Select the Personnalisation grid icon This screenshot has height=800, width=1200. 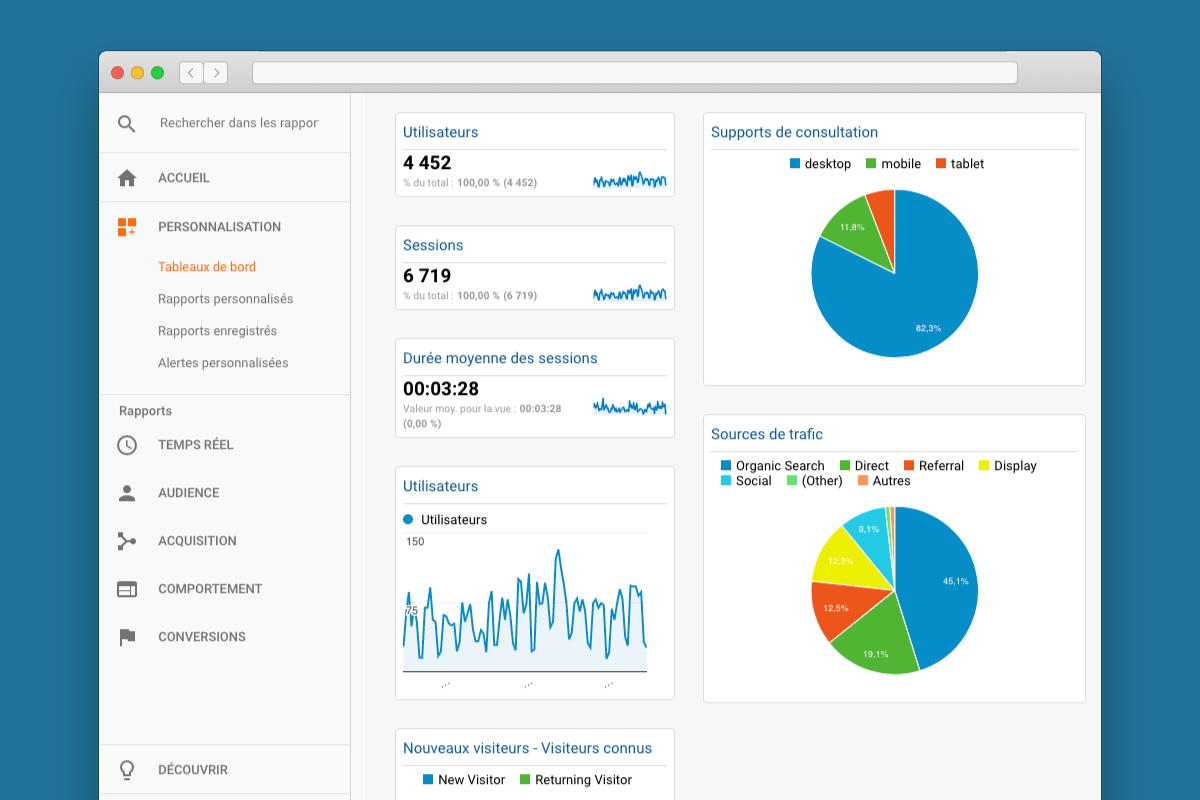pos(127,226)
